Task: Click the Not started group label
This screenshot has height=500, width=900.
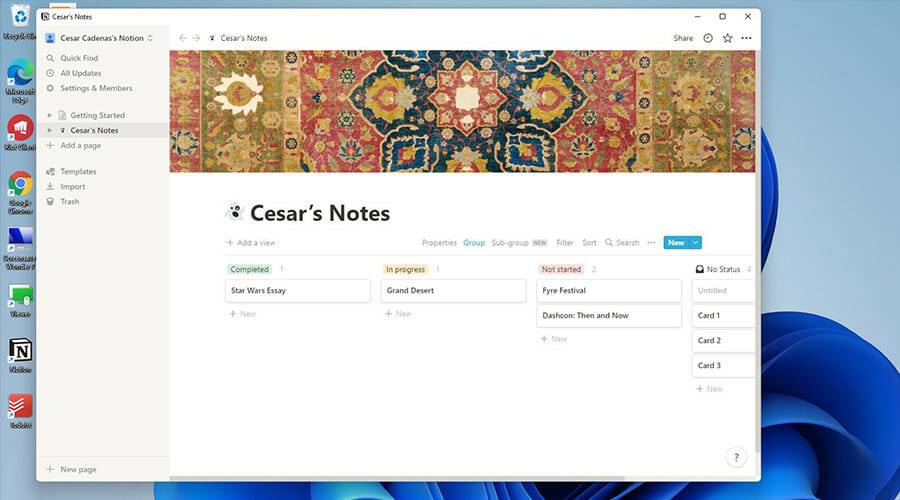Action: 561,269
